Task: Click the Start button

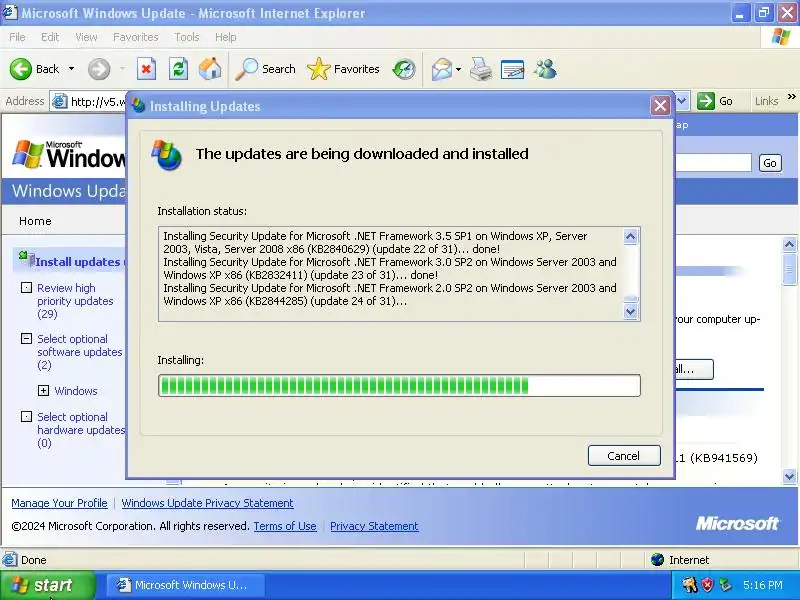Action: 48,585
